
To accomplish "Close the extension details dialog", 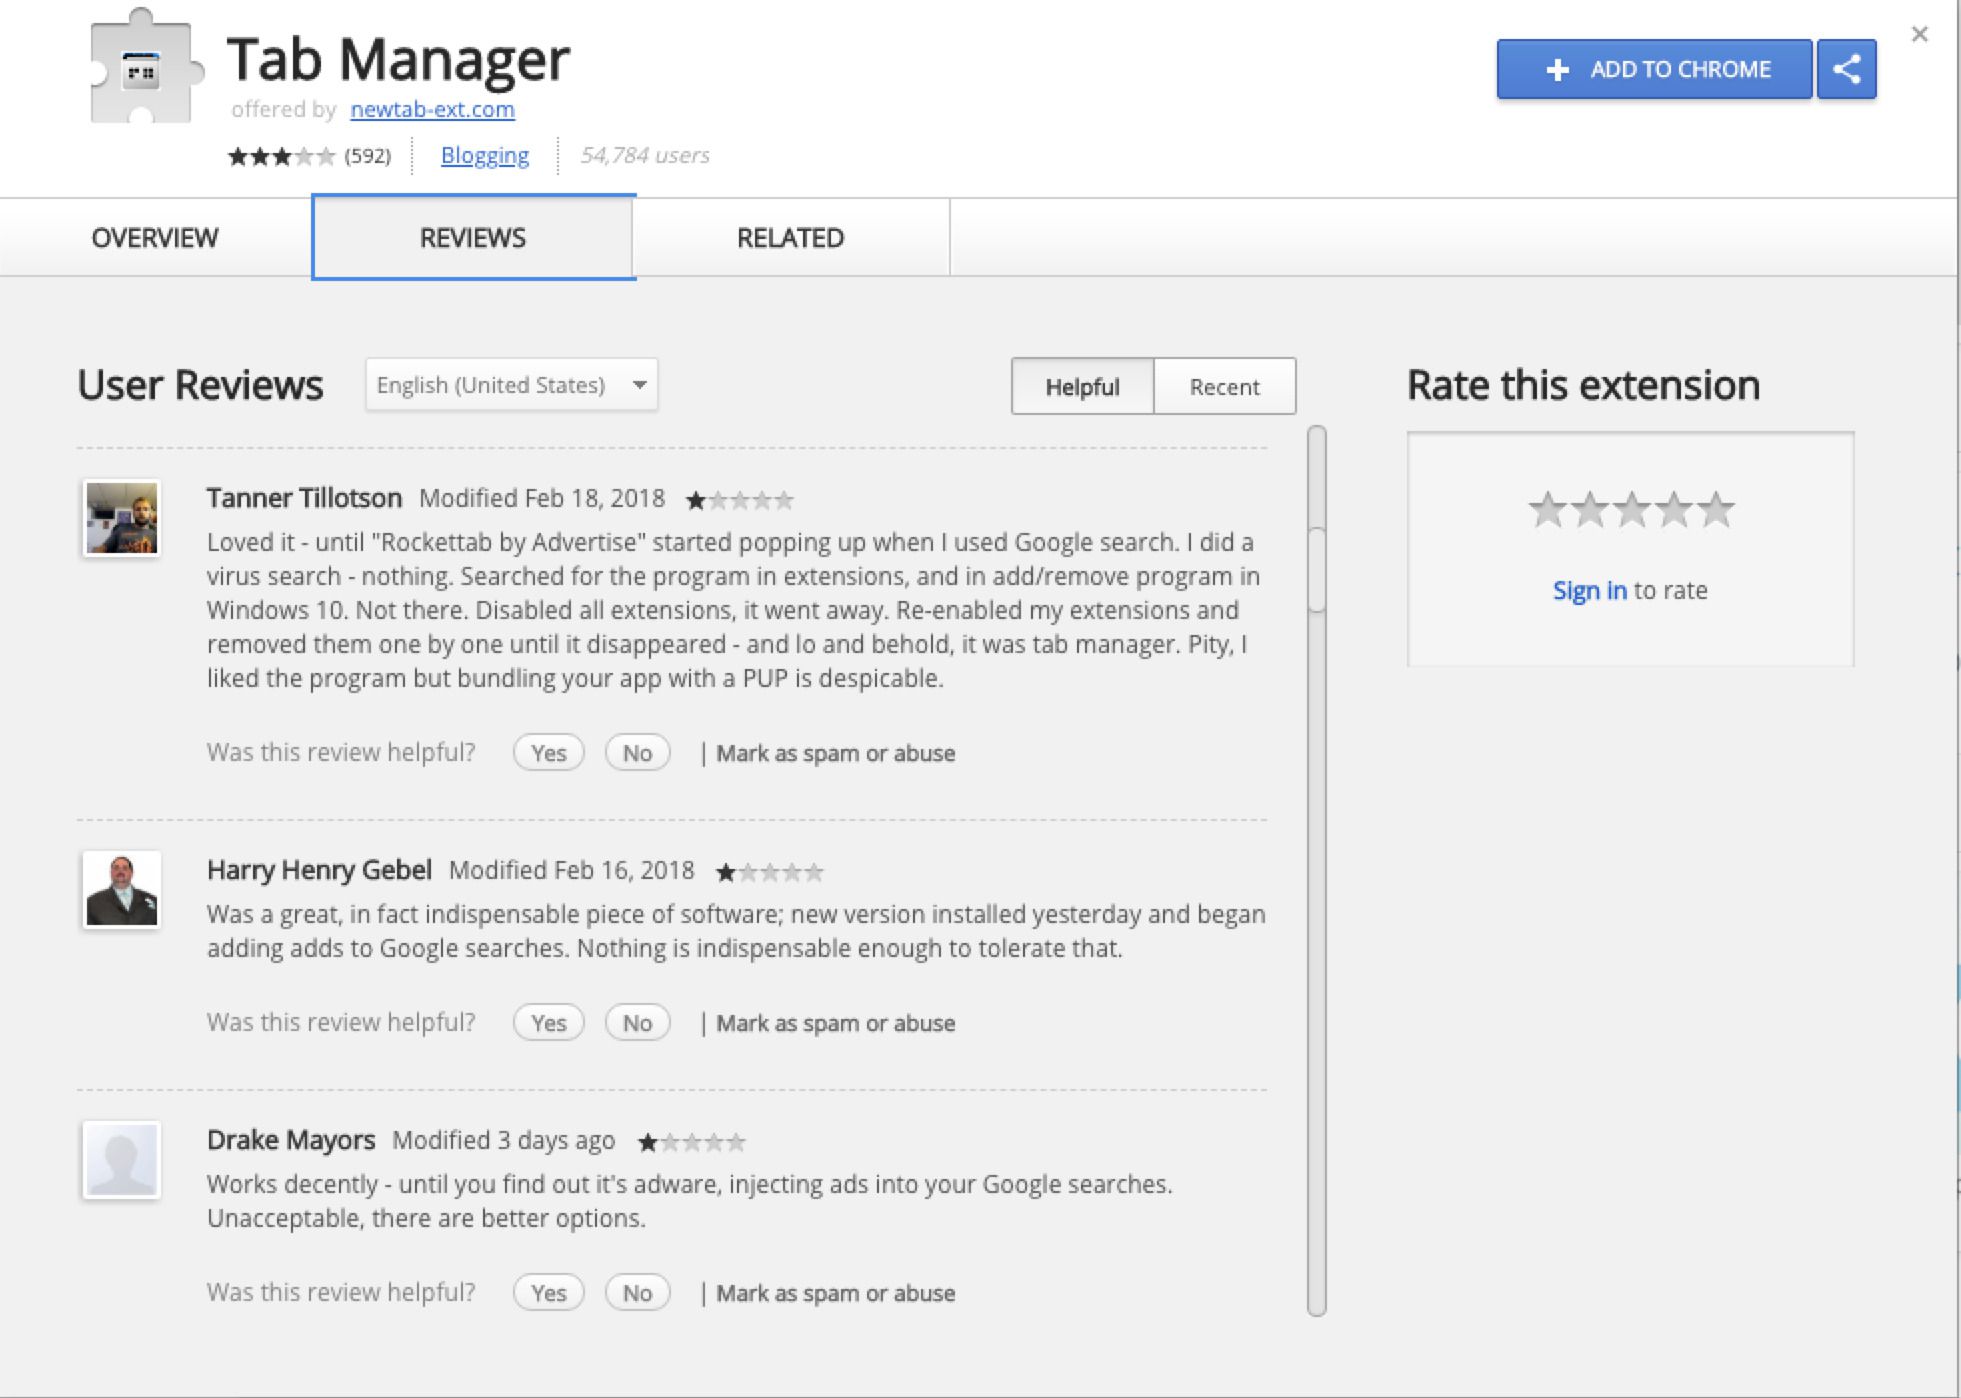I will click(x=1919, y=34).
